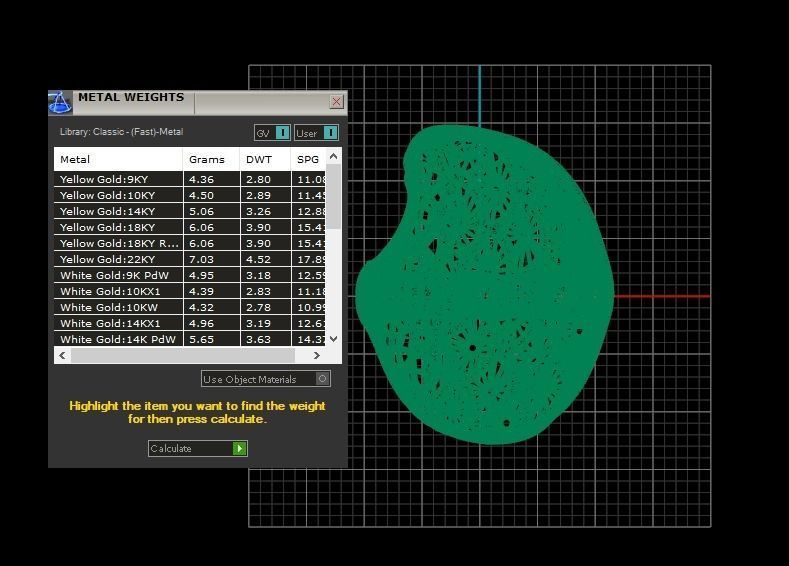This screenshot has width=789, height=566.
Task: Close the Metal Weights dialog
Action: (337, 102)
